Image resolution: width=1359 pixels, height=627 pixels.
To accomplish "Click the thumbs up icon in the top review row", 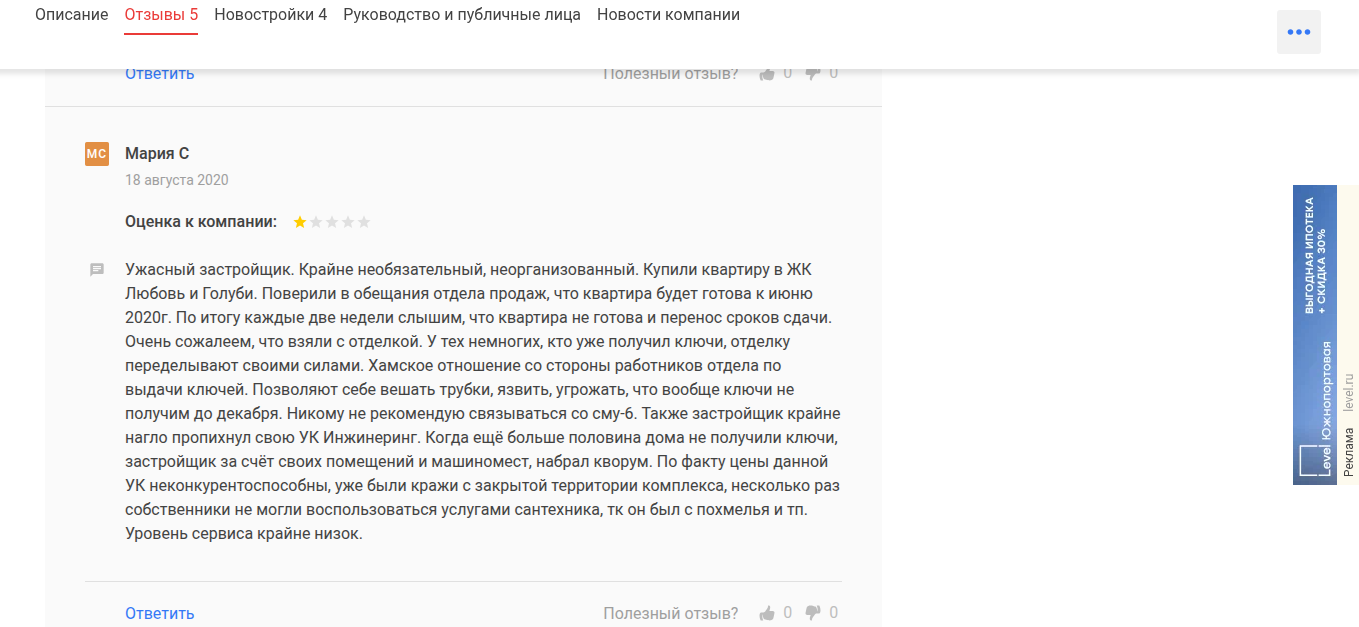I will pos(767,72).
